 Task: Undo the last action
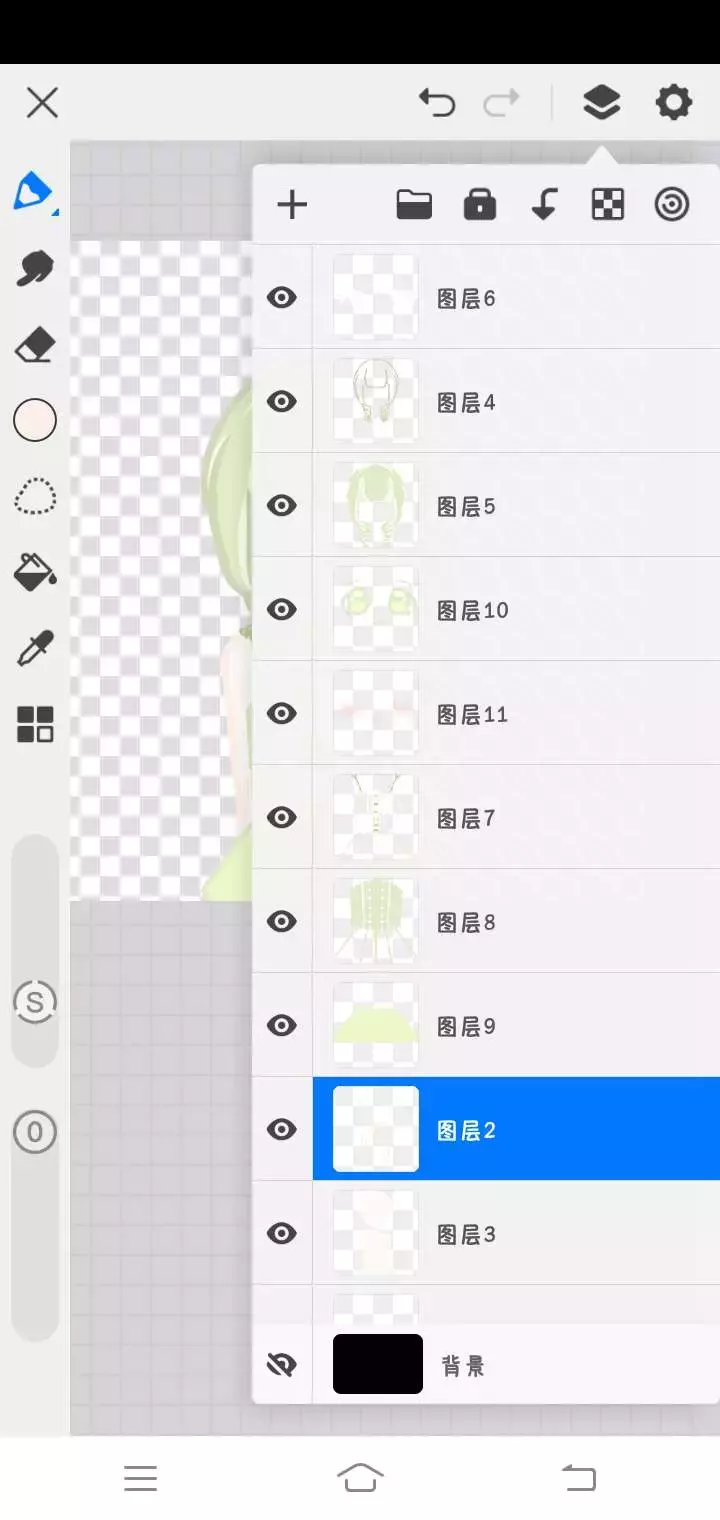tap(437, 102)
